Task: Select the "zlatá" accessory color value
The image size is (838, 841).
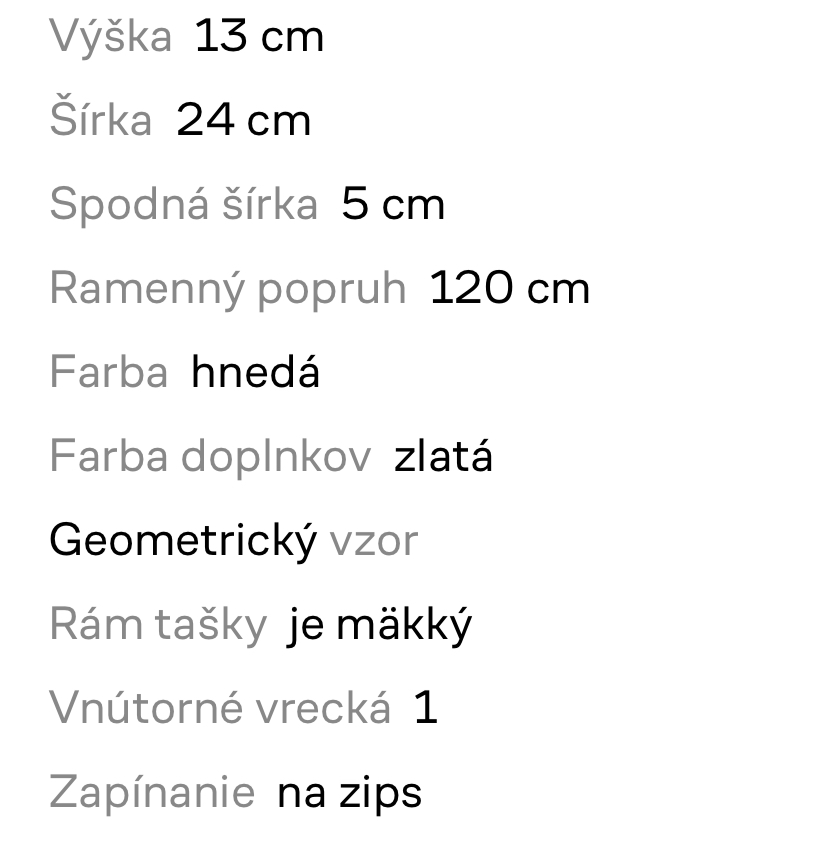Action: pyautogui.click(x=444, y=457)
